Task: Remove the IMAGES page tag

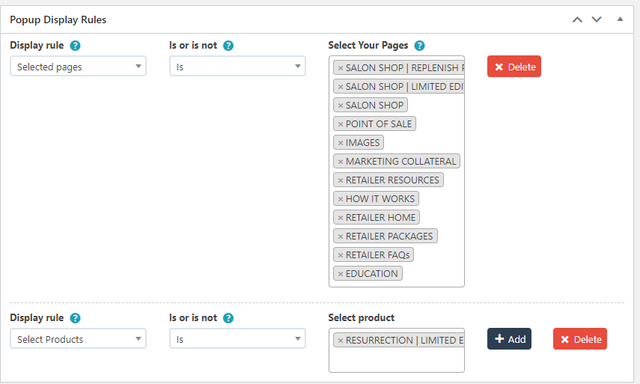Action: pos(340,143)
